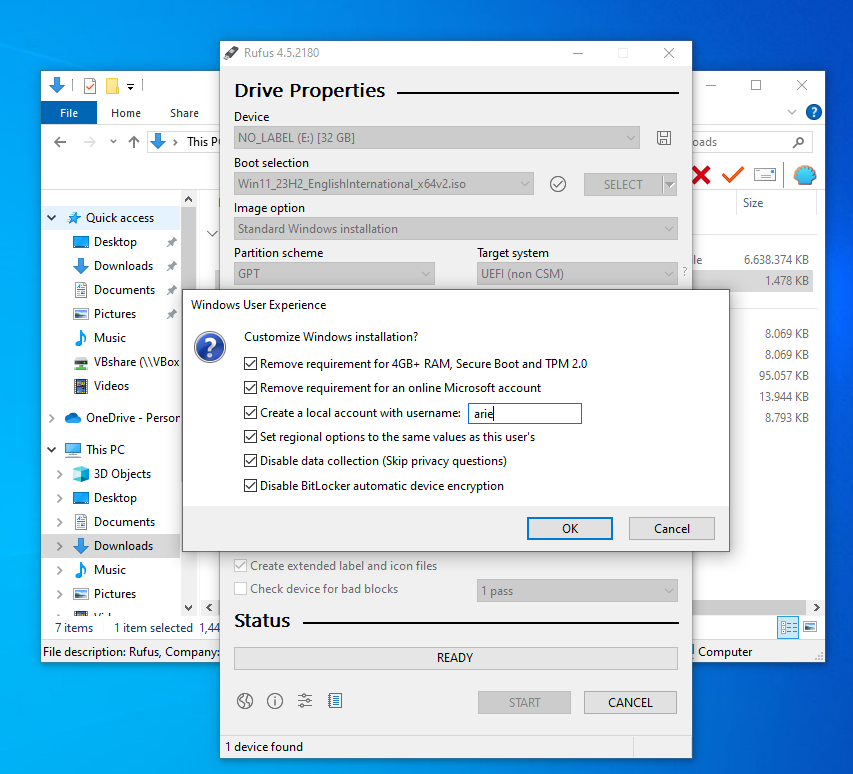Uncheck remove online Microsoft account requirement
Screen dimensions: 853x774
tap(250, 388)
